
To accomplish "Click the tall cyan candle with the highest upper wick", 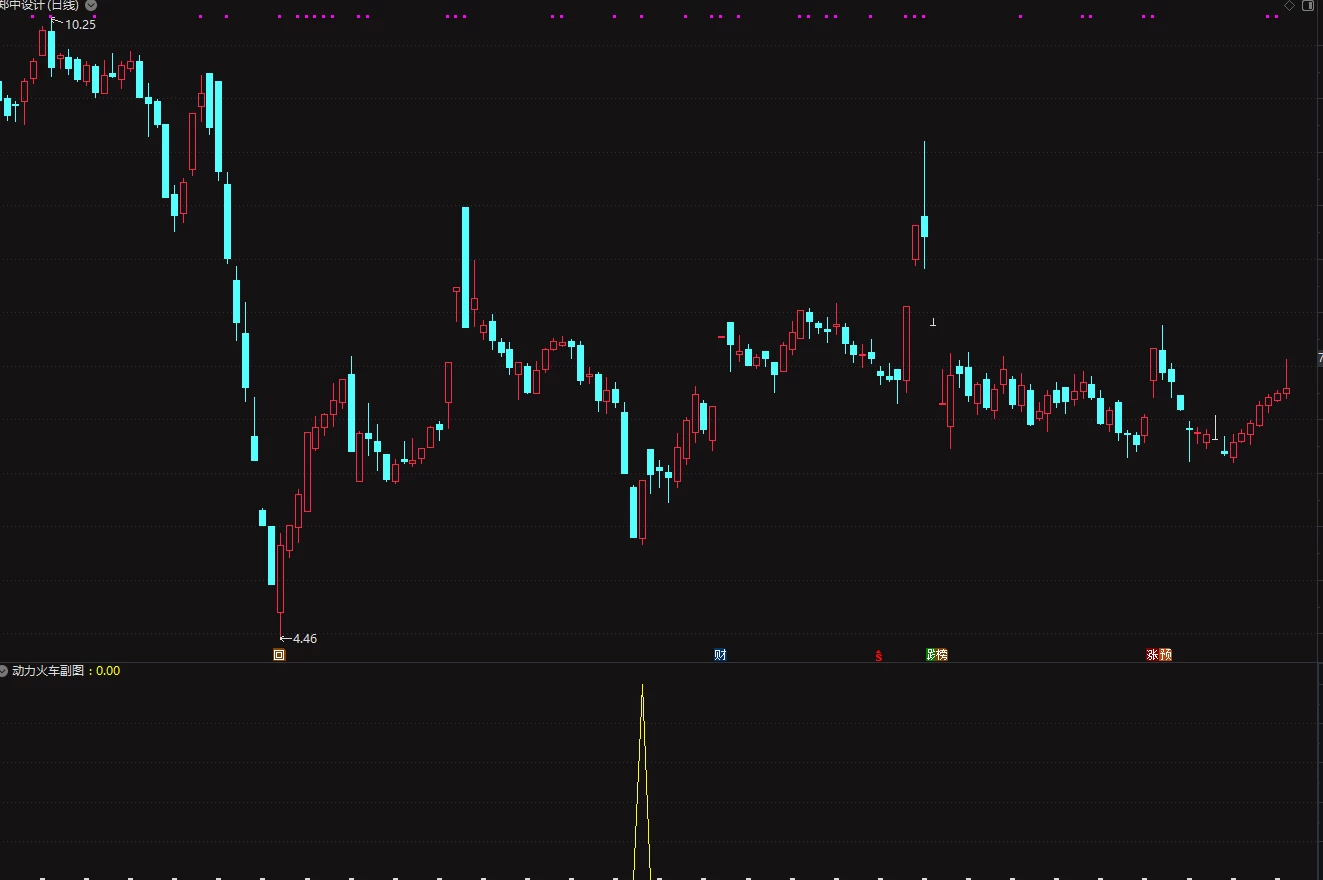I will [x=924, y=225].
